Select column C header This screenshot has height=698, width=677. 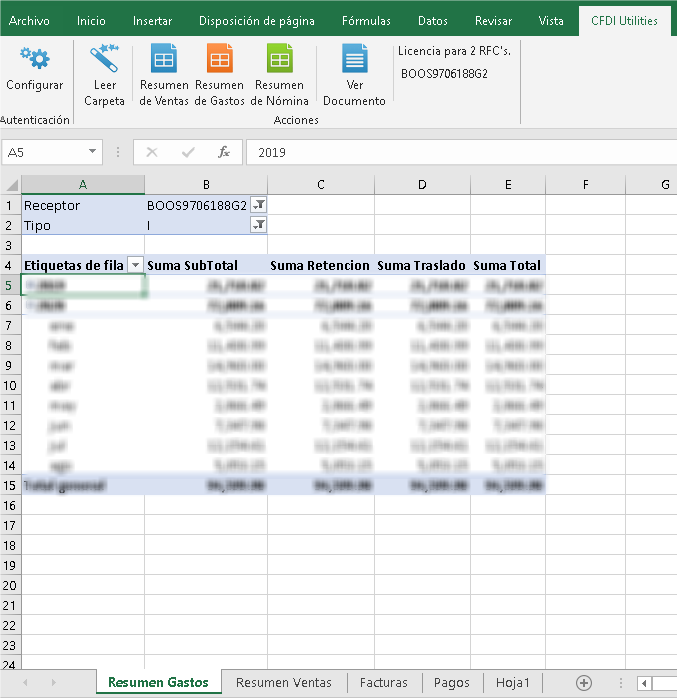(320, 184)
